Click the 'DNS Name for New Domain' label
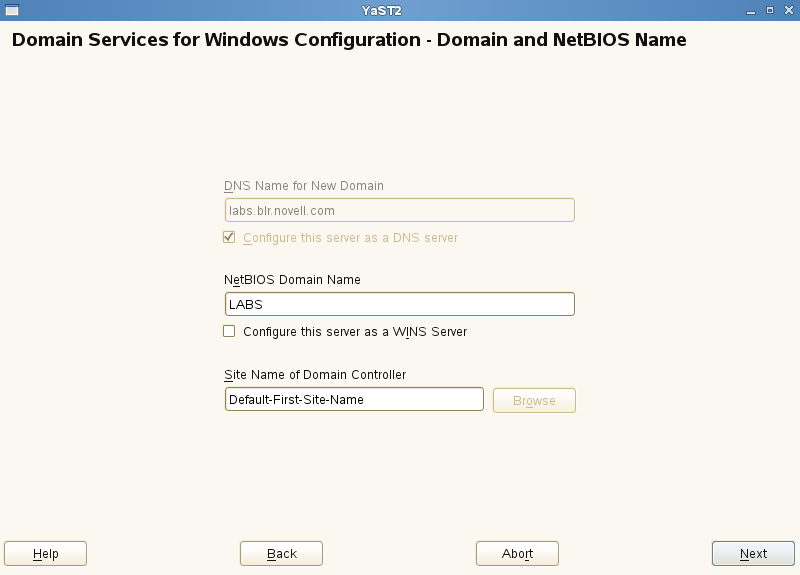800x575 pixels. 304,186
